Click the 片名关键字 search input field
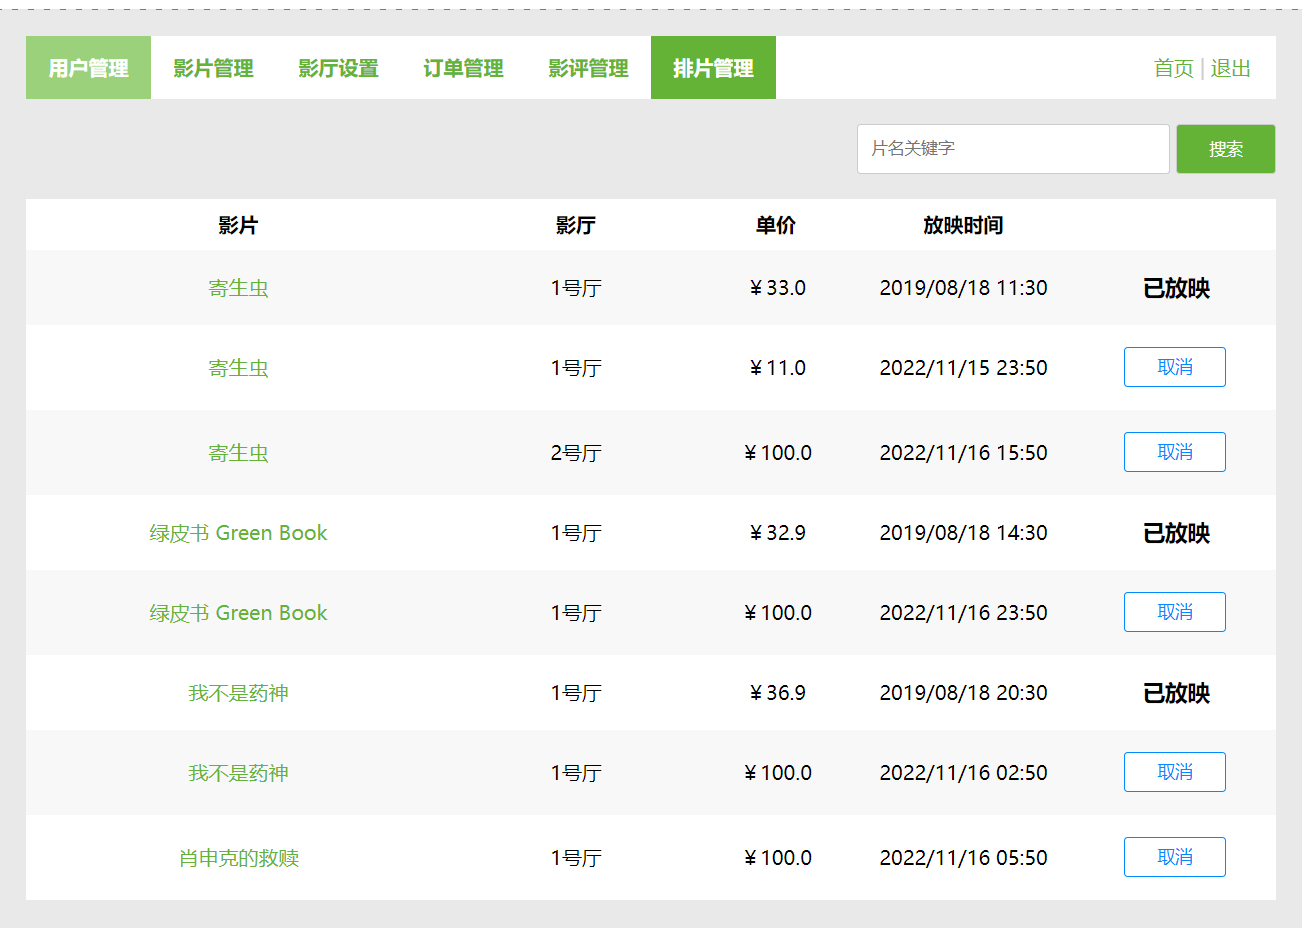This screenshot has width=1302, height=928. click(1012, 148)
